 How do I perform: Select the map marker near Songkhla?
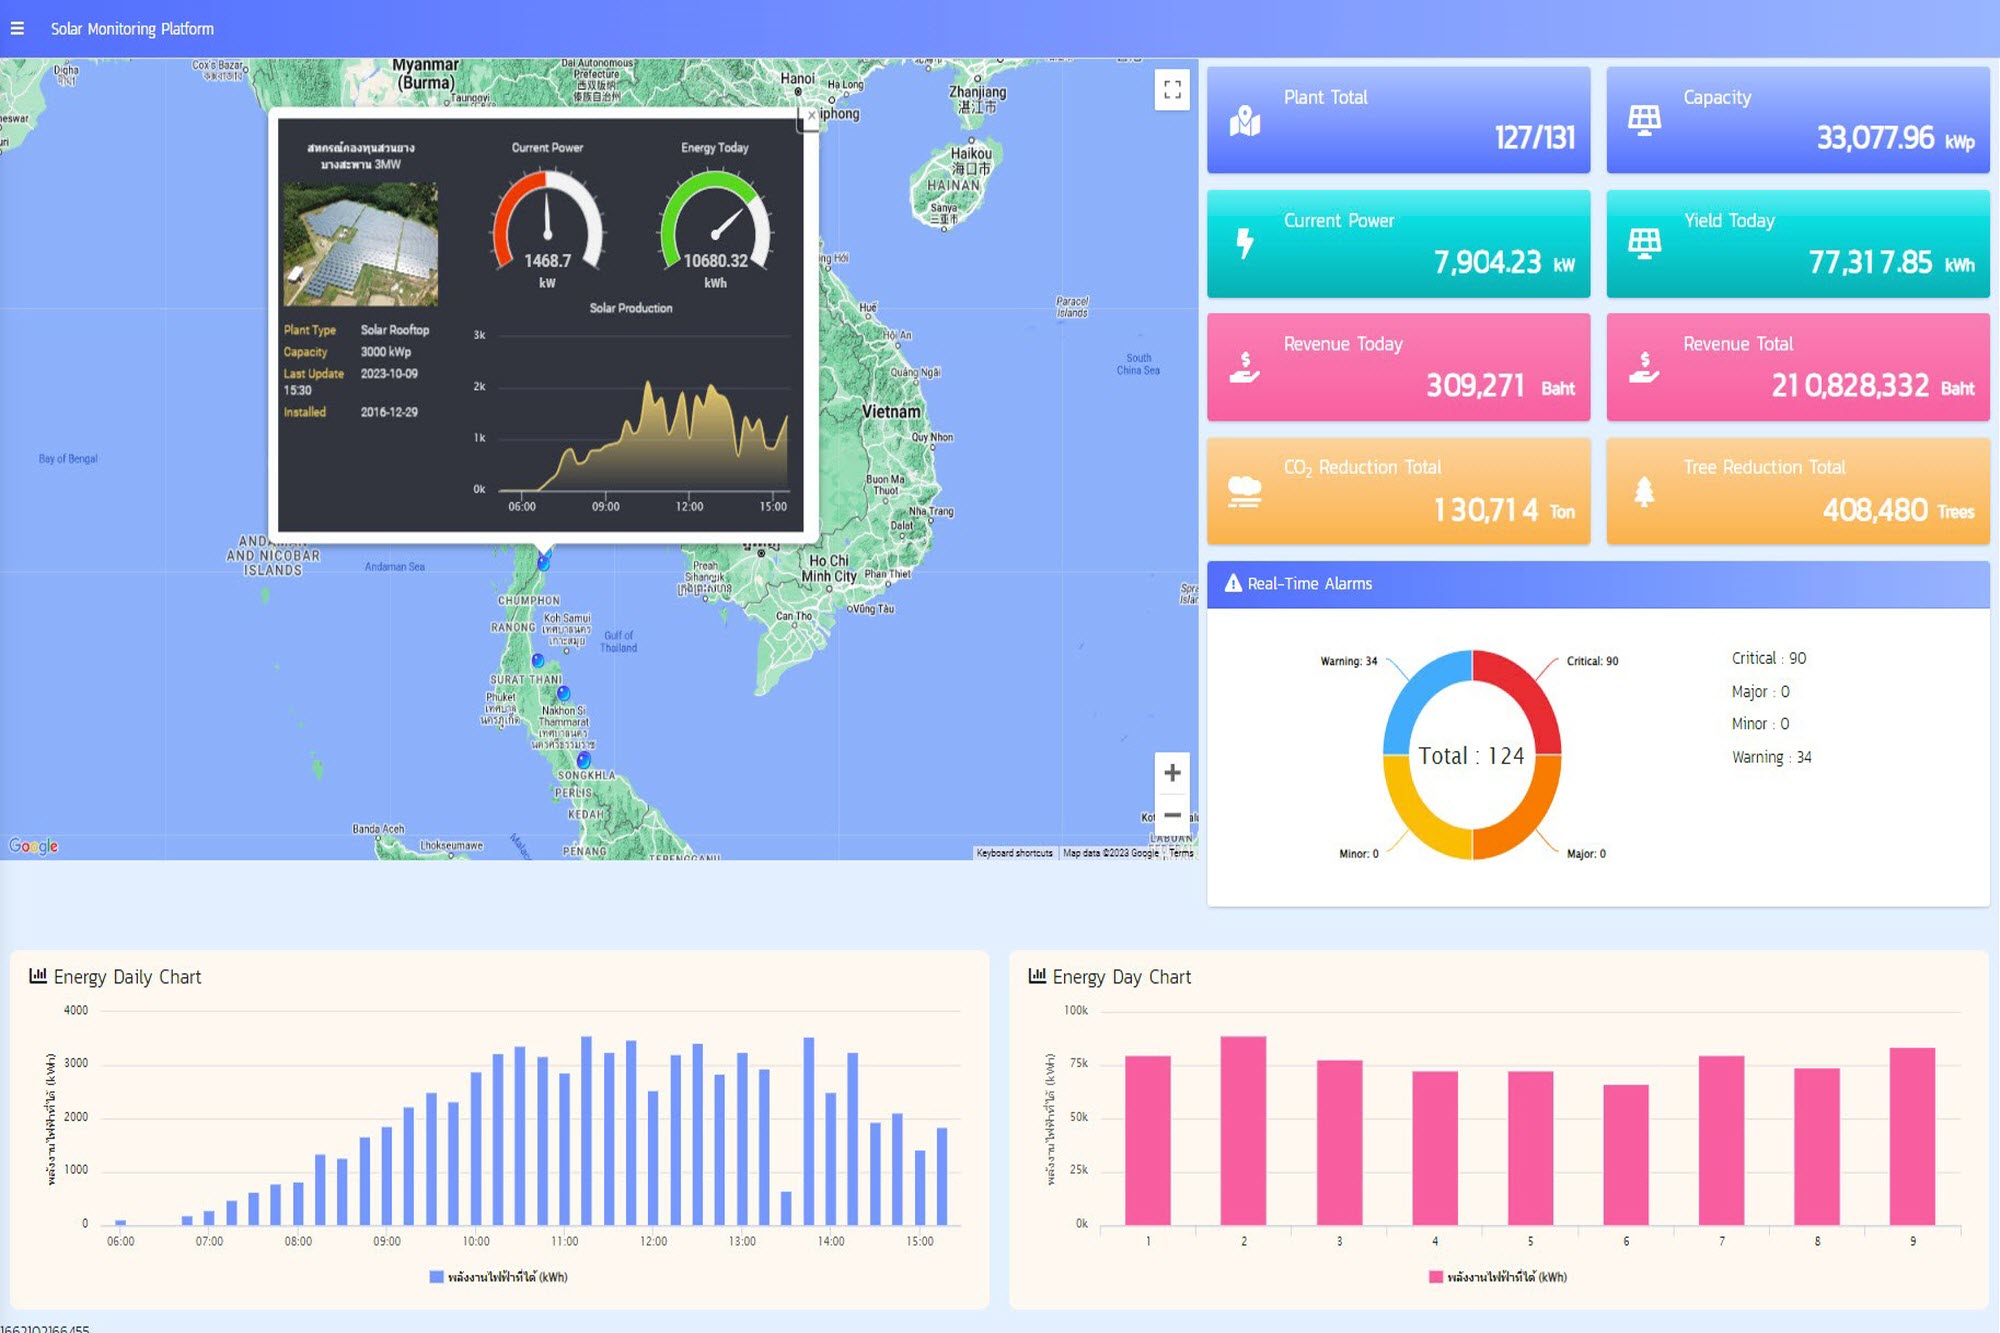(x=584, y=760)
